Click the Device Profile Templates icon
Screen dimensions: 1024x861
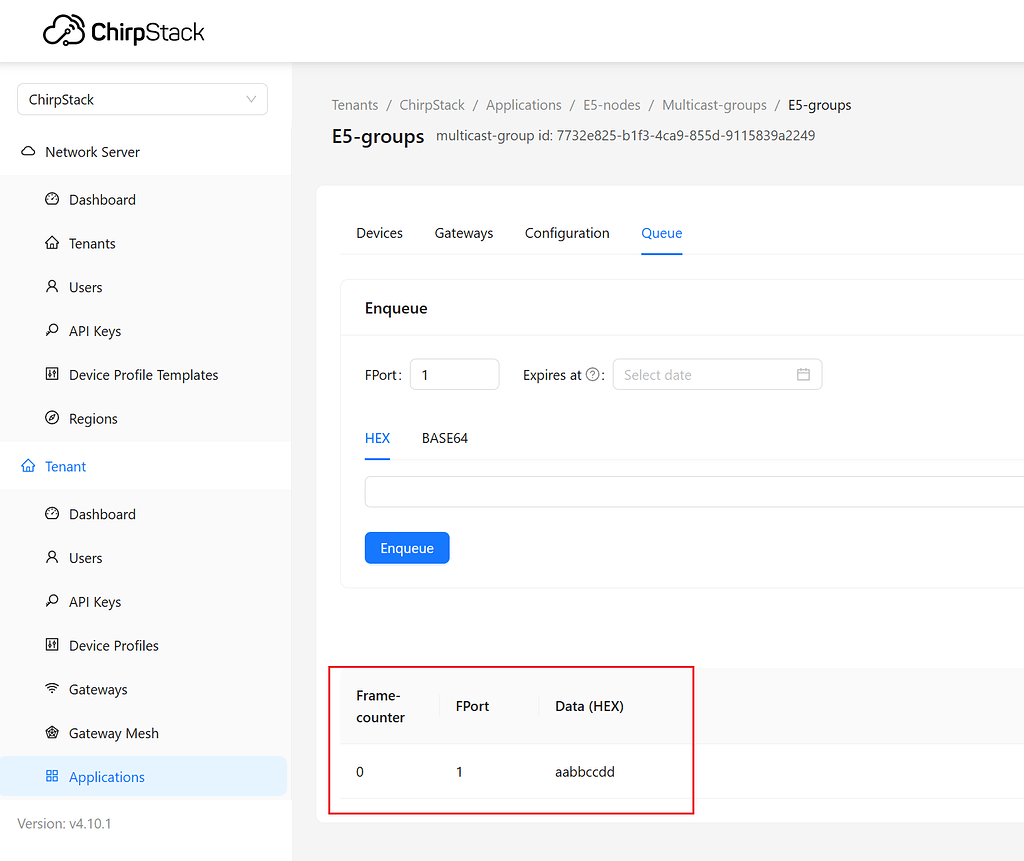(53, 374)
